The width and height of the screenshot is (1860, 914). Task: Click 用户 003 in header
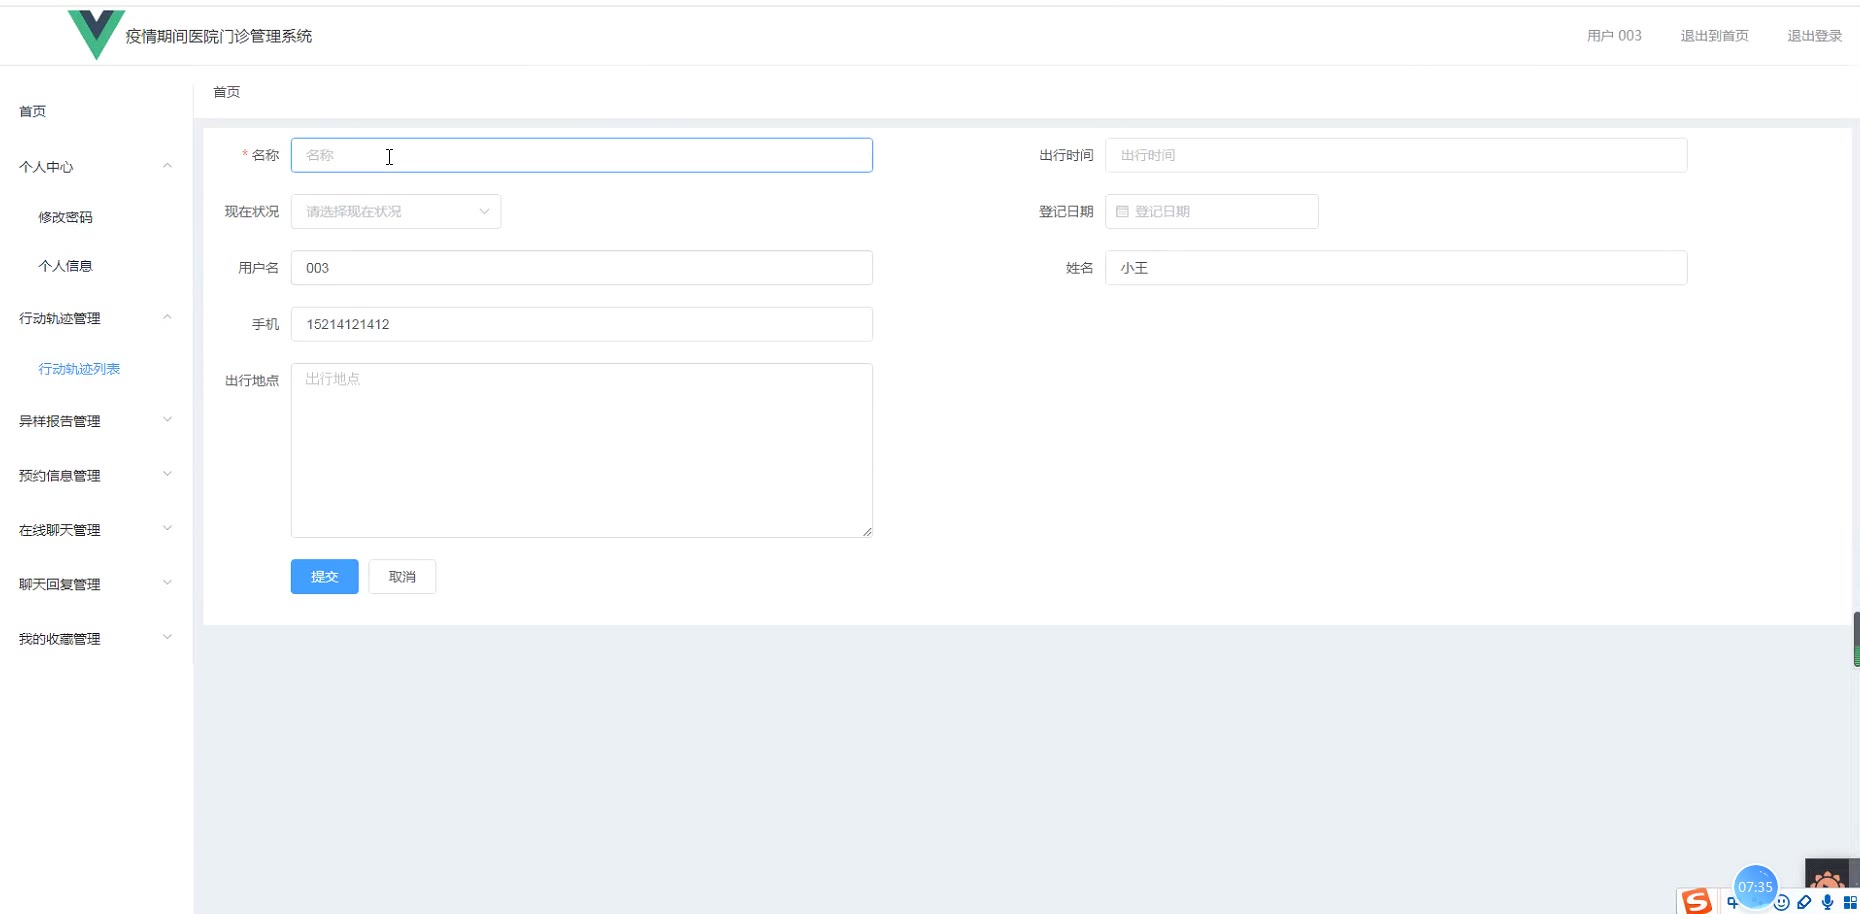1614,36
